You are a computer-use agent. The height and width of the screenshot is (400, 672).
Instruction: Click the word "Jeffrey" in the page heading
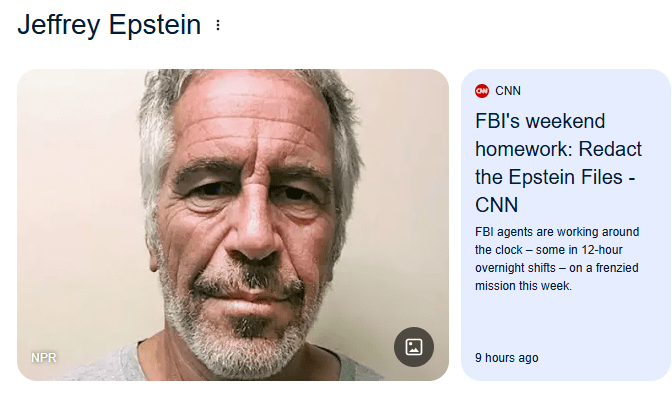coord(60,25)
